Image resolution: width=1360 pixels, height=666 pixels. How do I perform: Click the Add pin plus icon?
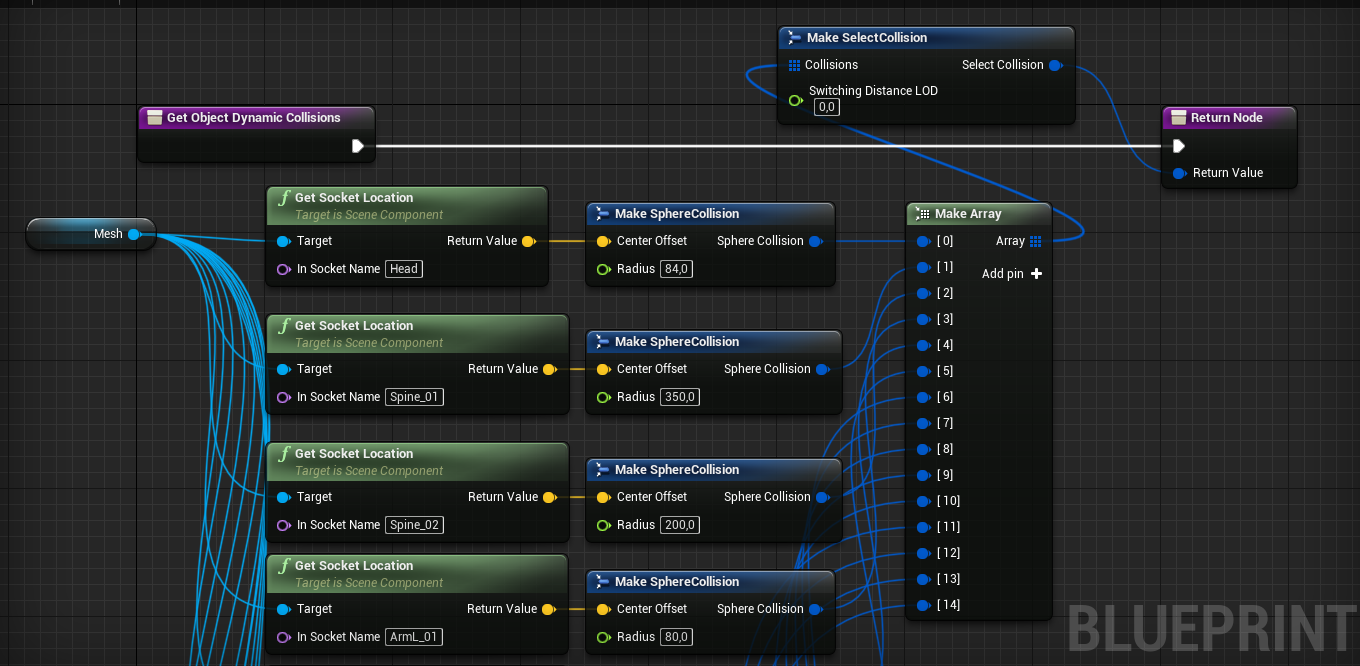(1036, 274)
